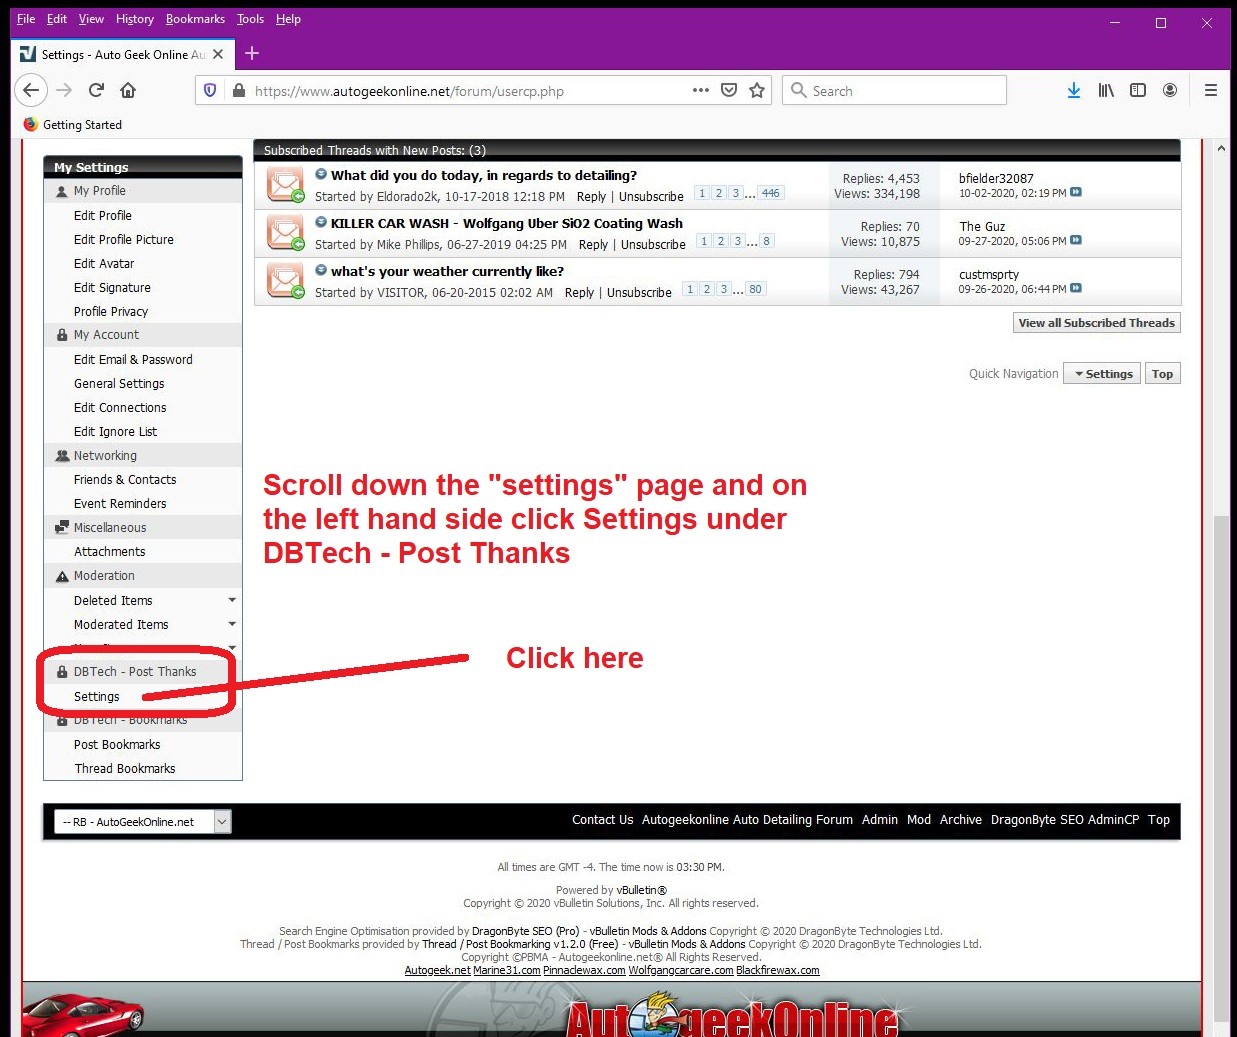1237x1037 pixels.
Task: Expand the Moderated Items submenu
Action: click(232, 624)
